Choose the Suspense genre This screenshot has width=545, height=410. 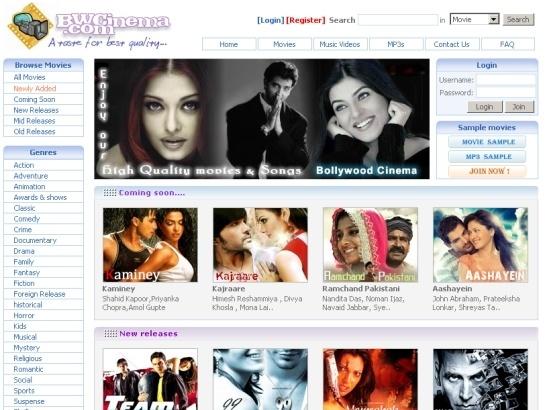[29, 401]
